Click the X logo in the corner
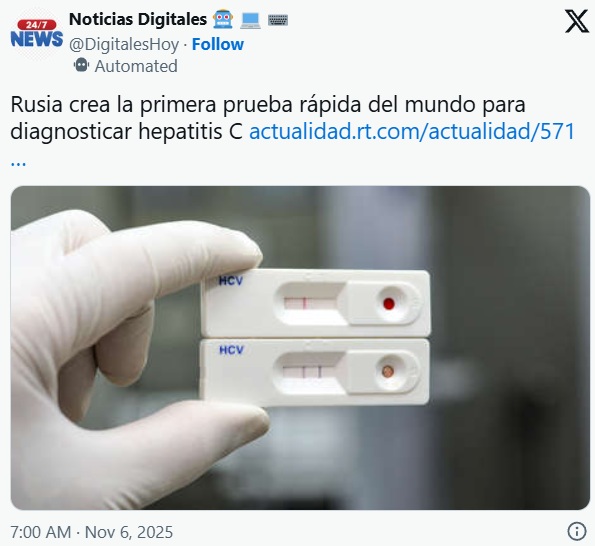The height and width of the screenshot is (546, 595). point(577,22)
